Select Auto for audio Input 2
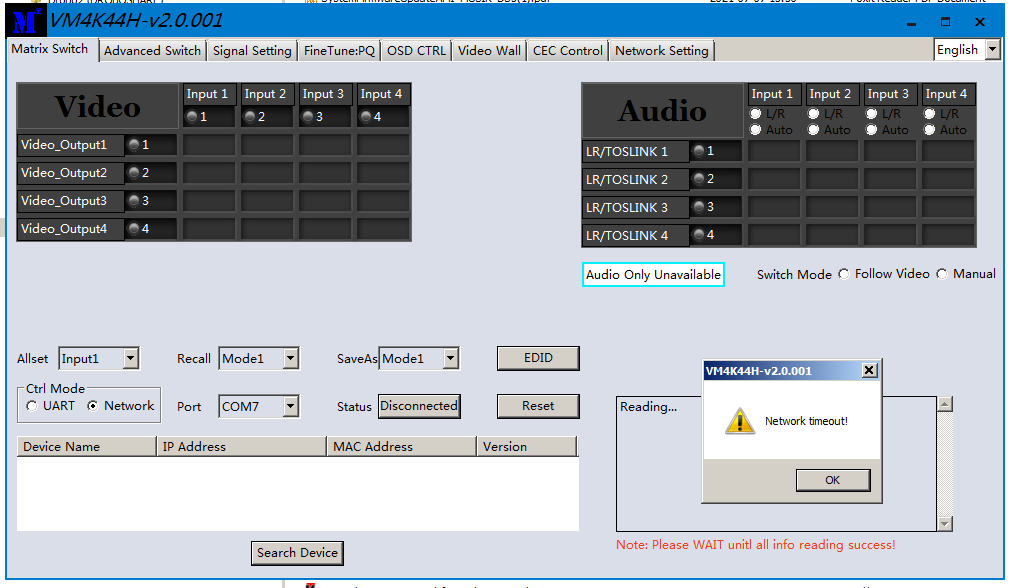Viewport: 1012px width, 588px height. (814, 130)
